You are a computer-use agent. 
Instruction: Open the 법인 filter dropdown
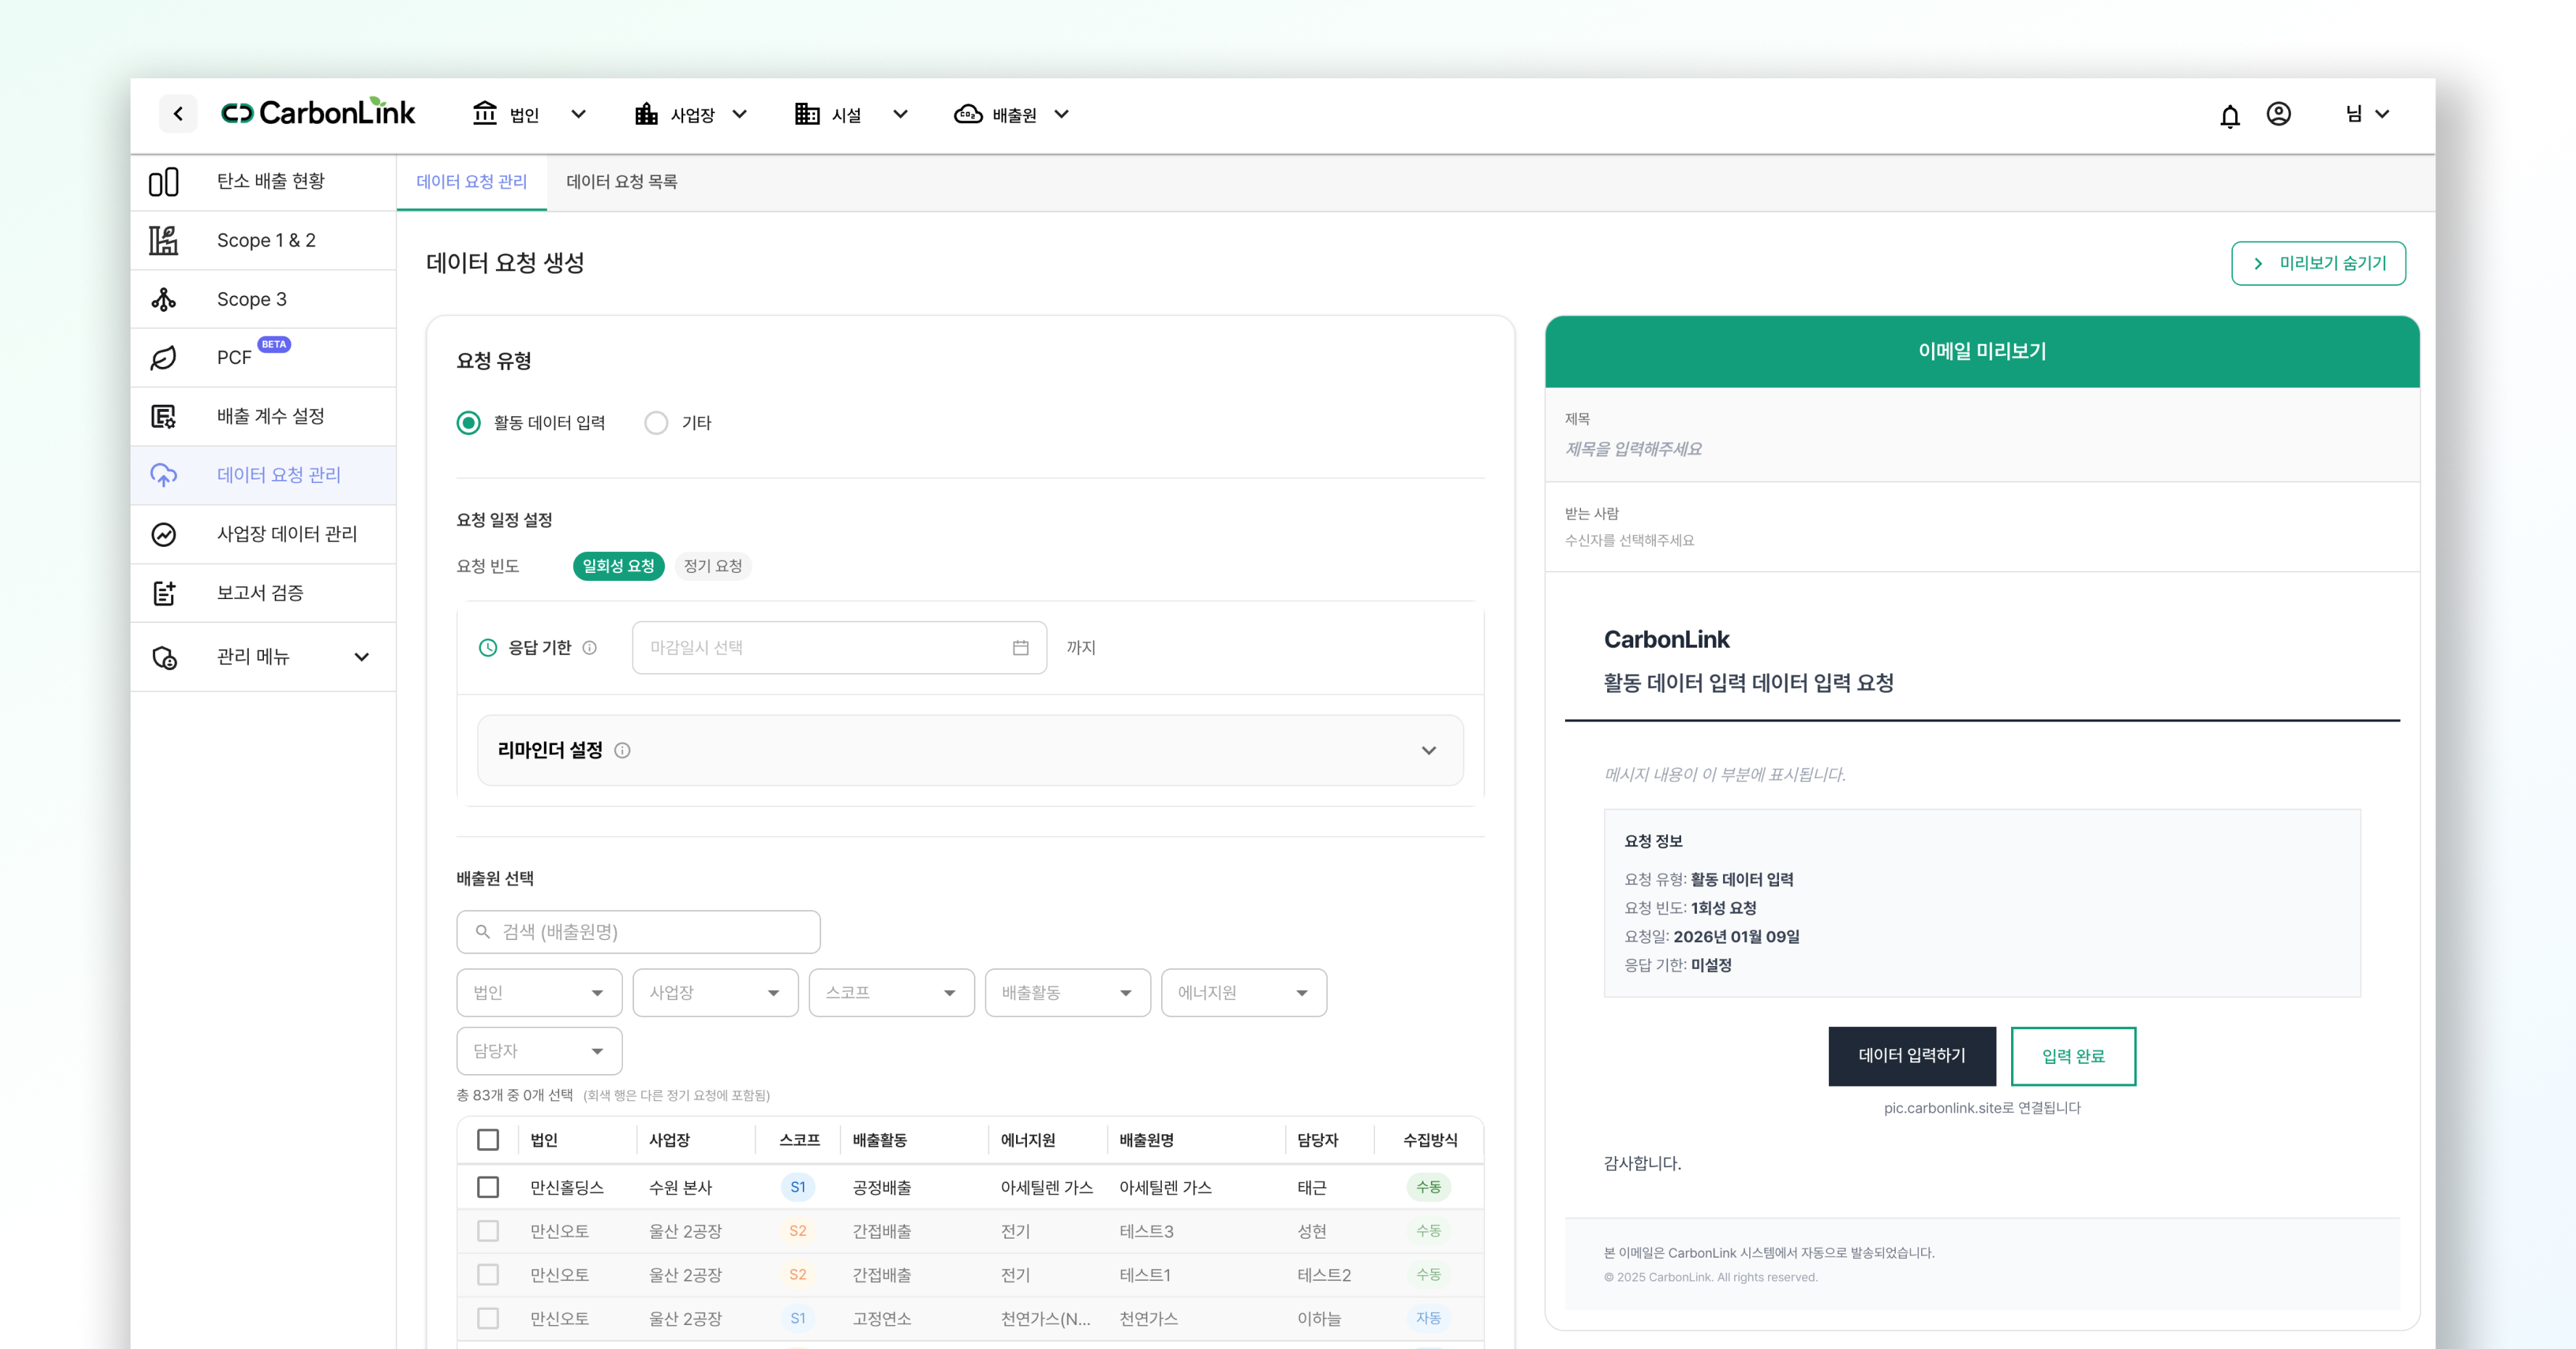click(539, 993)
